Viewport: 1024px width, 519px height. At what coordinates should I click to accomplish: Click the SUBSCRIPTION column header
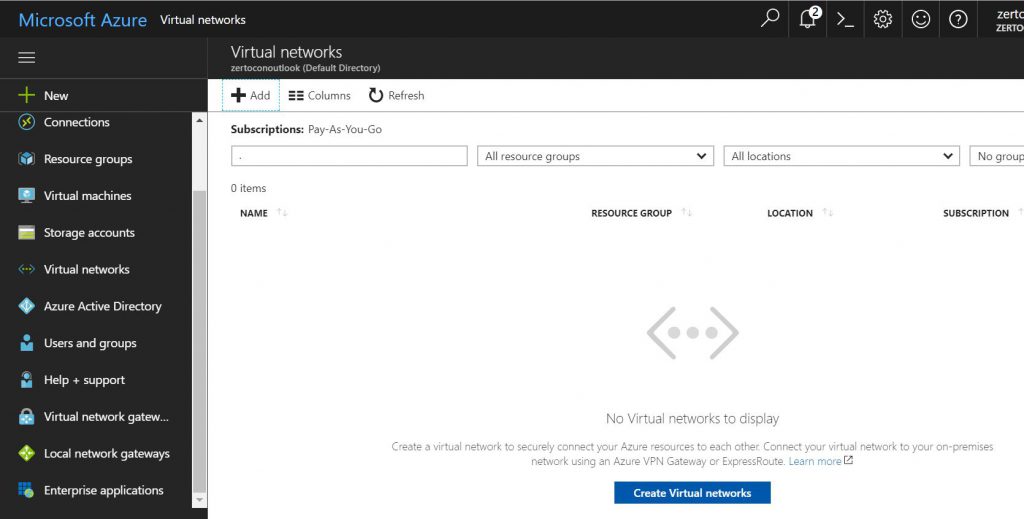click(x=976, y=213)
